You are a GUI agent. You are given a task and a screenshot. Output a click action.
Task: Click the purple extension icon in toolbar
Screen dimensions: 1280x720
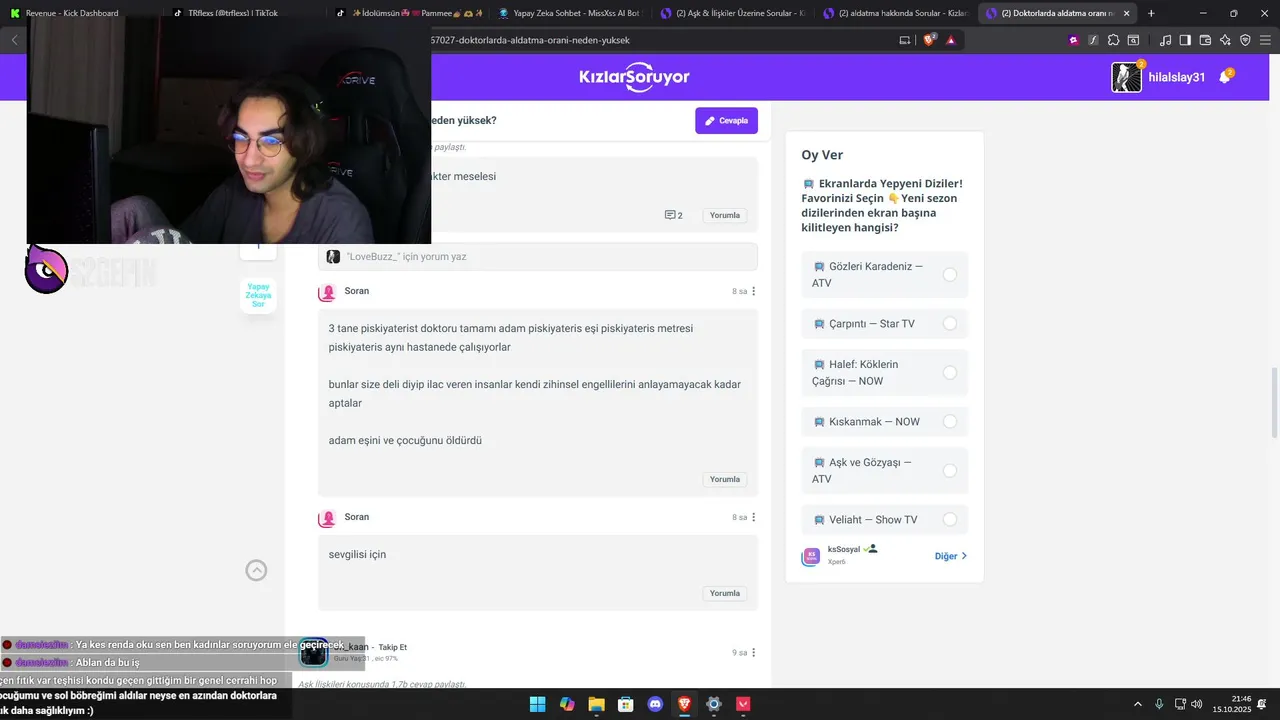coord(1074,40)
